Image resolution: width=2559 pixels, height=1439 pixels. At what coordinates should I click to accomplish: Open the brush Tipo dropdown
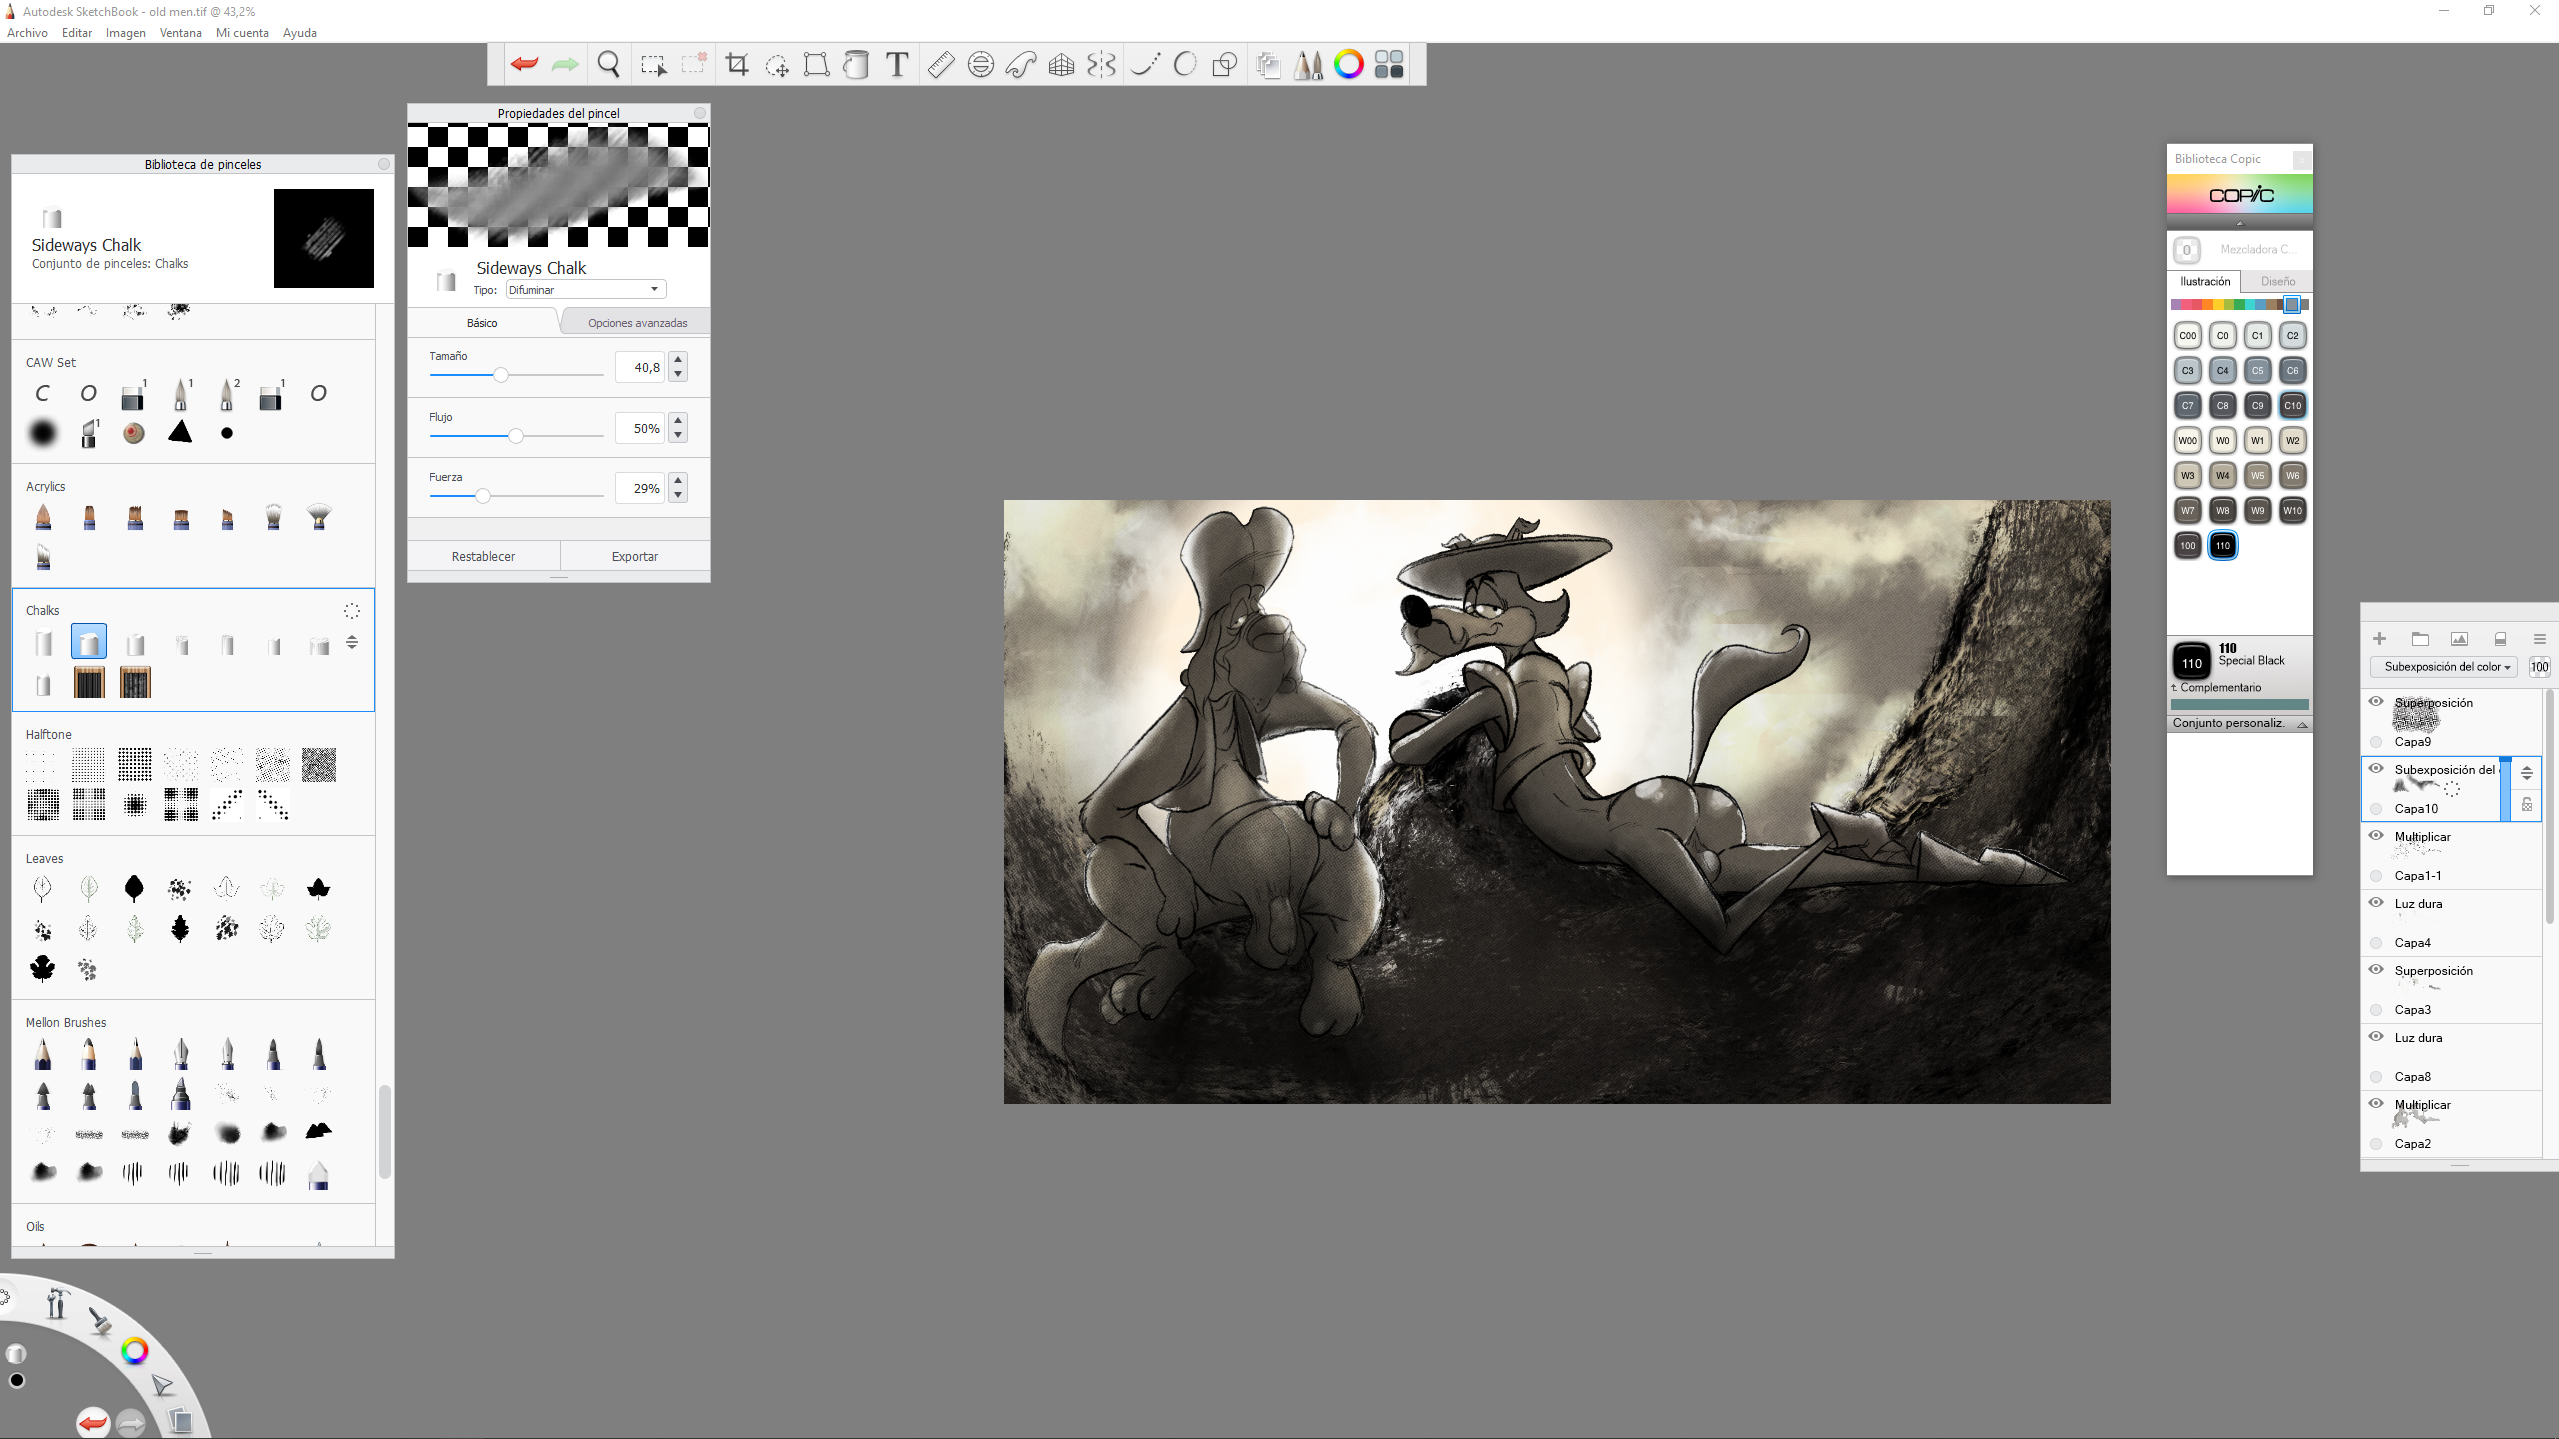coord(585,290)
